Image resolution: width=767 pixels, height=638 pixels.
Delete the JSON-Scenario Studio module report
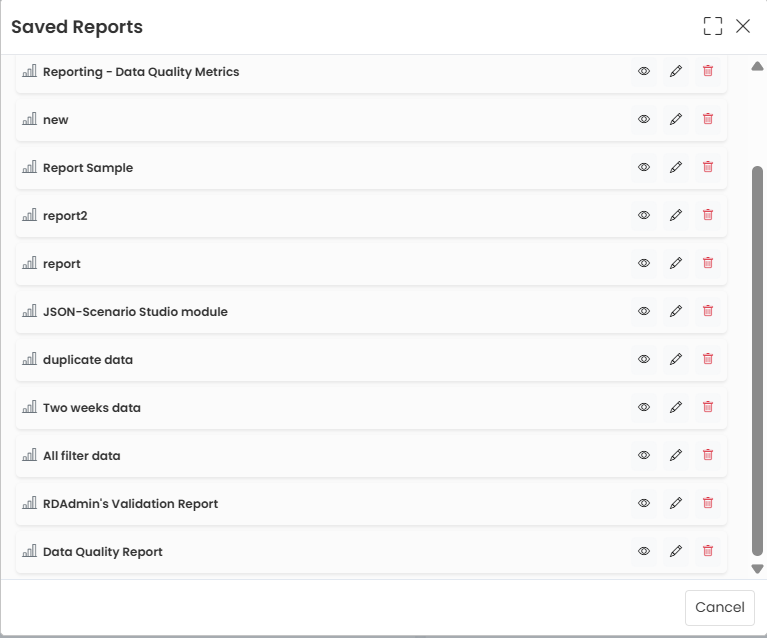tap(707, 311)
